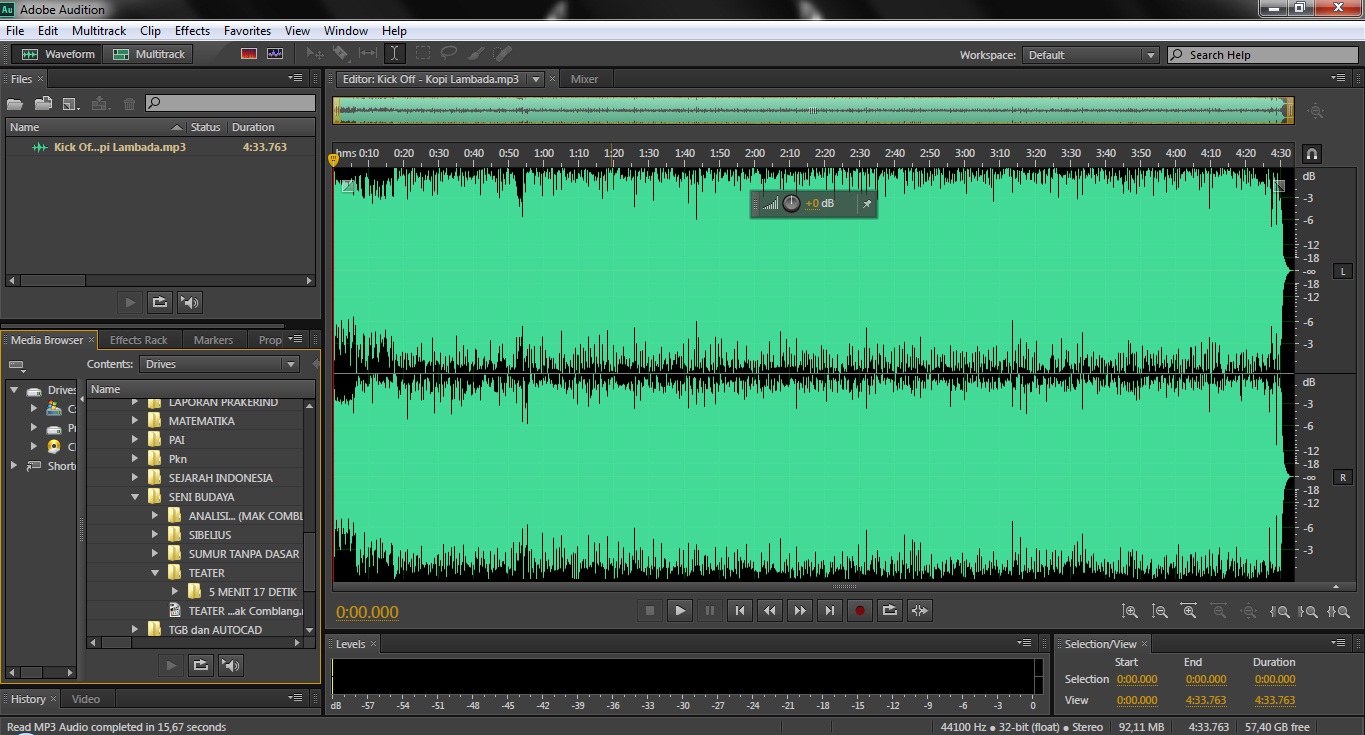Play the waveform from the editor transport
Image resolution: width=1365 pixels, height=735 pixels.
[680, 610]
